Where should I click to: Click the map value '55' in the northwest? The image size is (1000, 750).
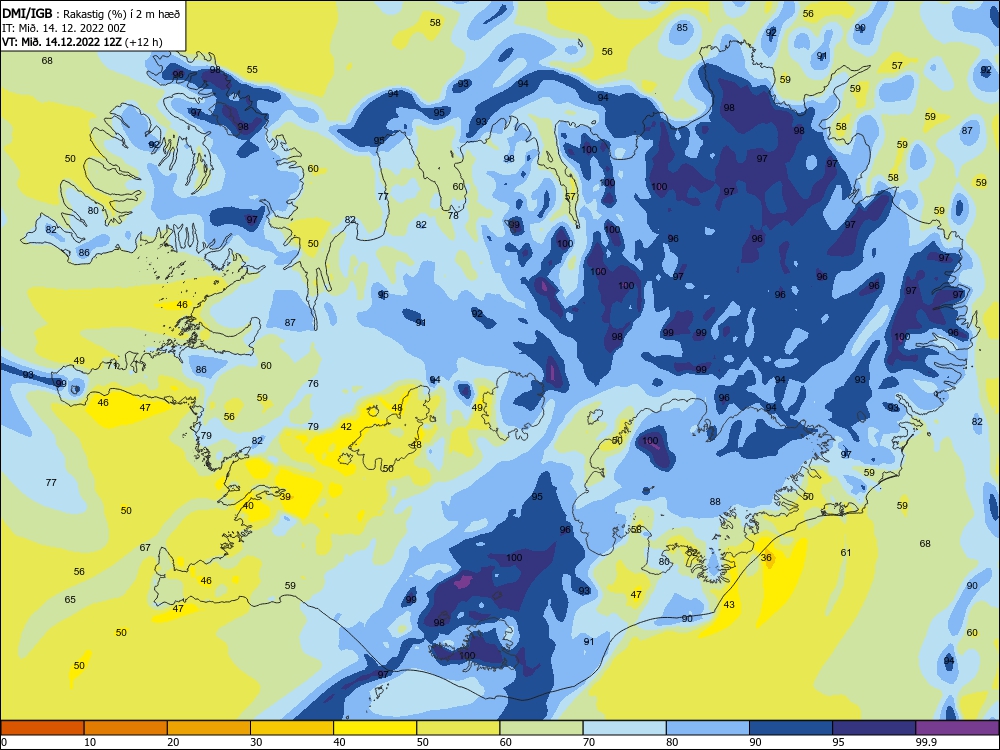[x=253, y=70]
